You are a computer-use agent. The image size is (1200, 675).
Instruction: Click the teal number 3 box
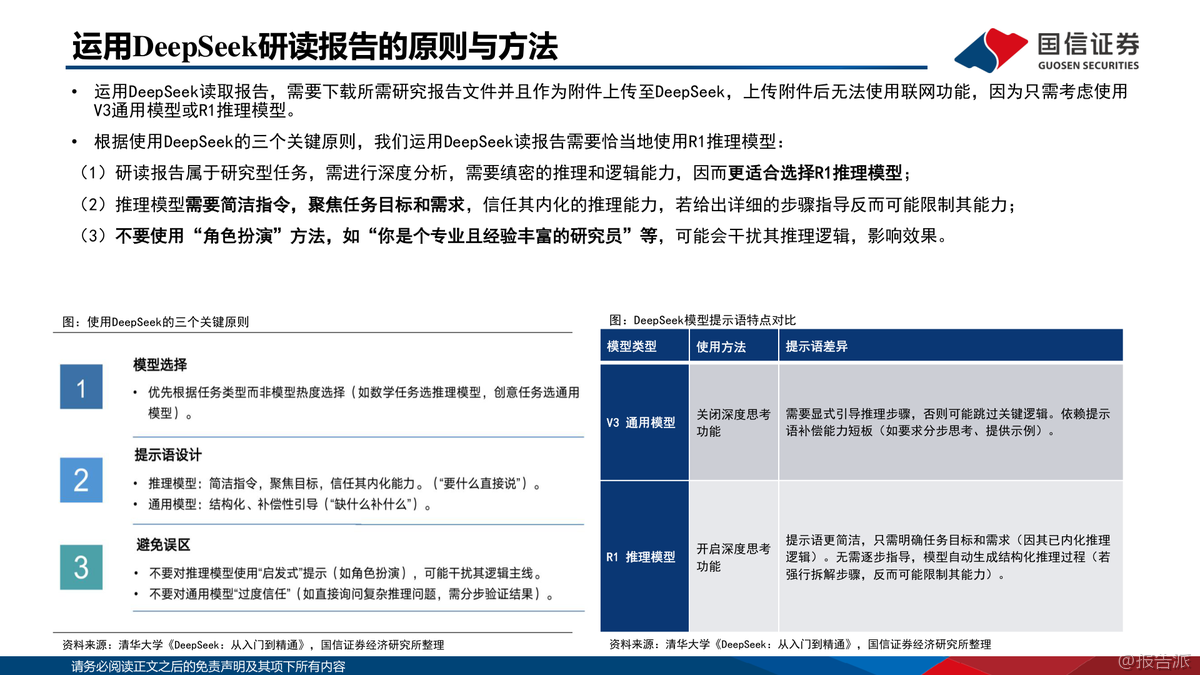pos(81,568)
